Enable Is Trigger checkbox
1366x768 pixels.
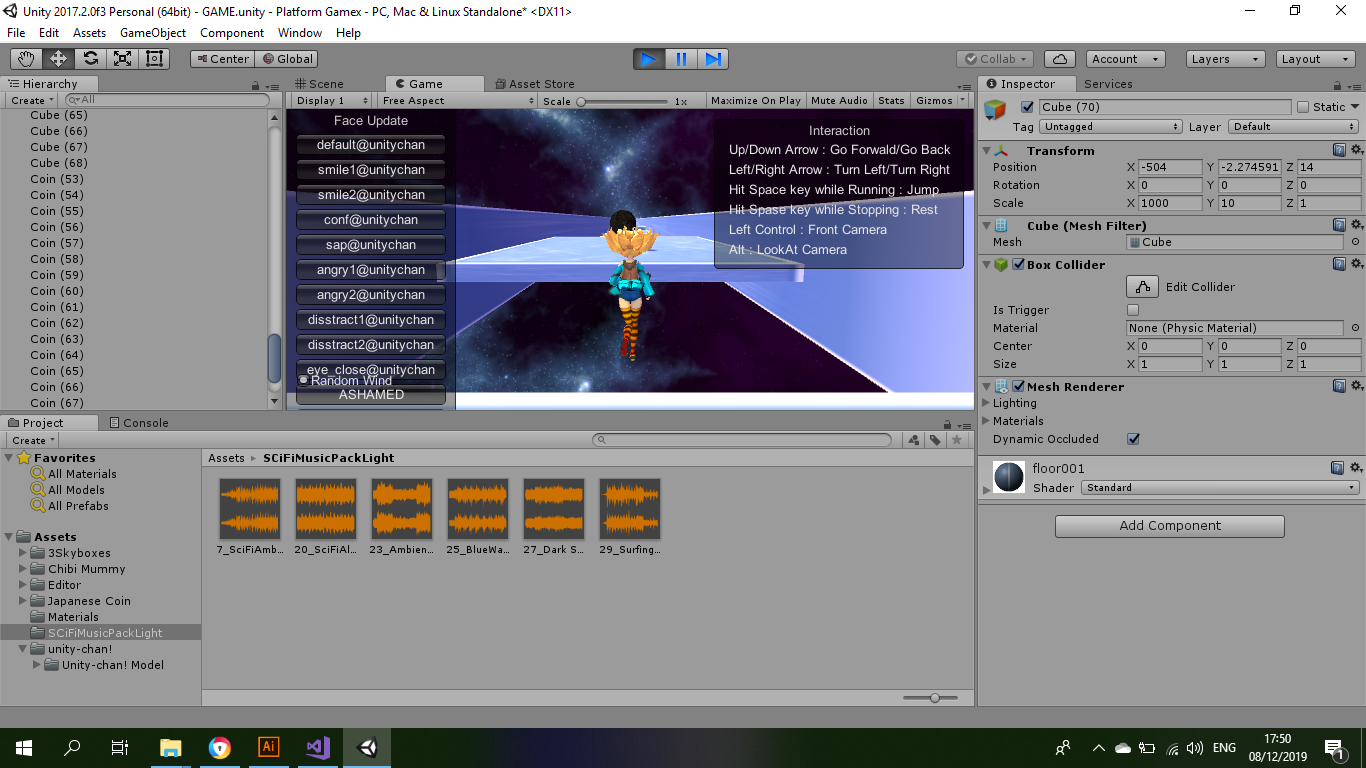pos(1133,310)
